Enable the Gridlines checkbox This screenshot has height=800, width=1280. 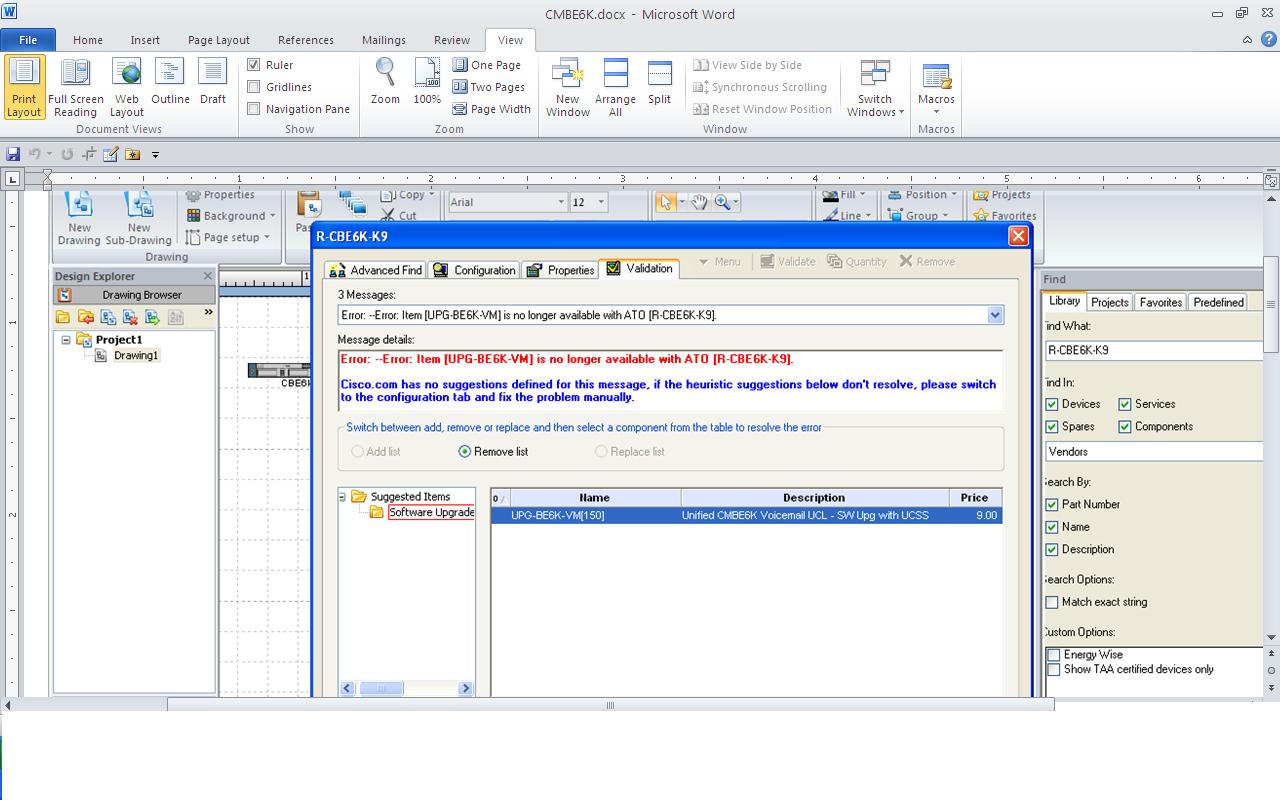pyautogui.click(x=254, y=87)
